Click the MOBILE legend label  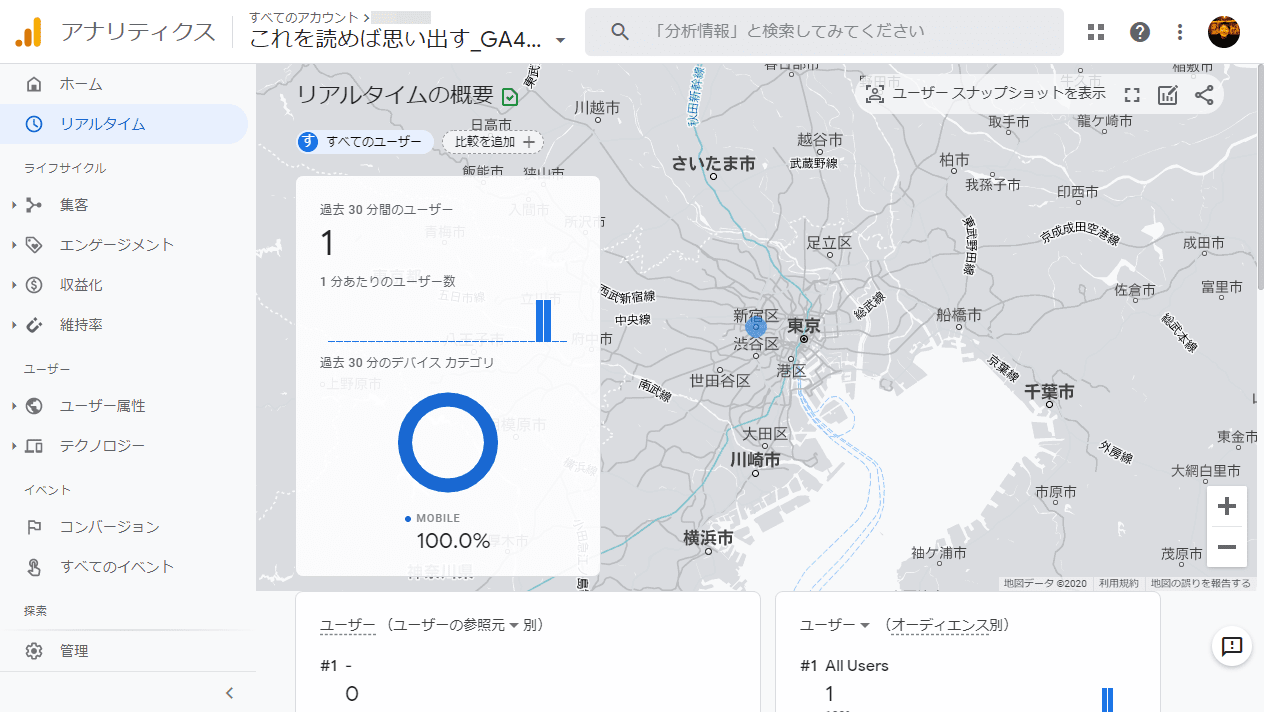(438, 518)
